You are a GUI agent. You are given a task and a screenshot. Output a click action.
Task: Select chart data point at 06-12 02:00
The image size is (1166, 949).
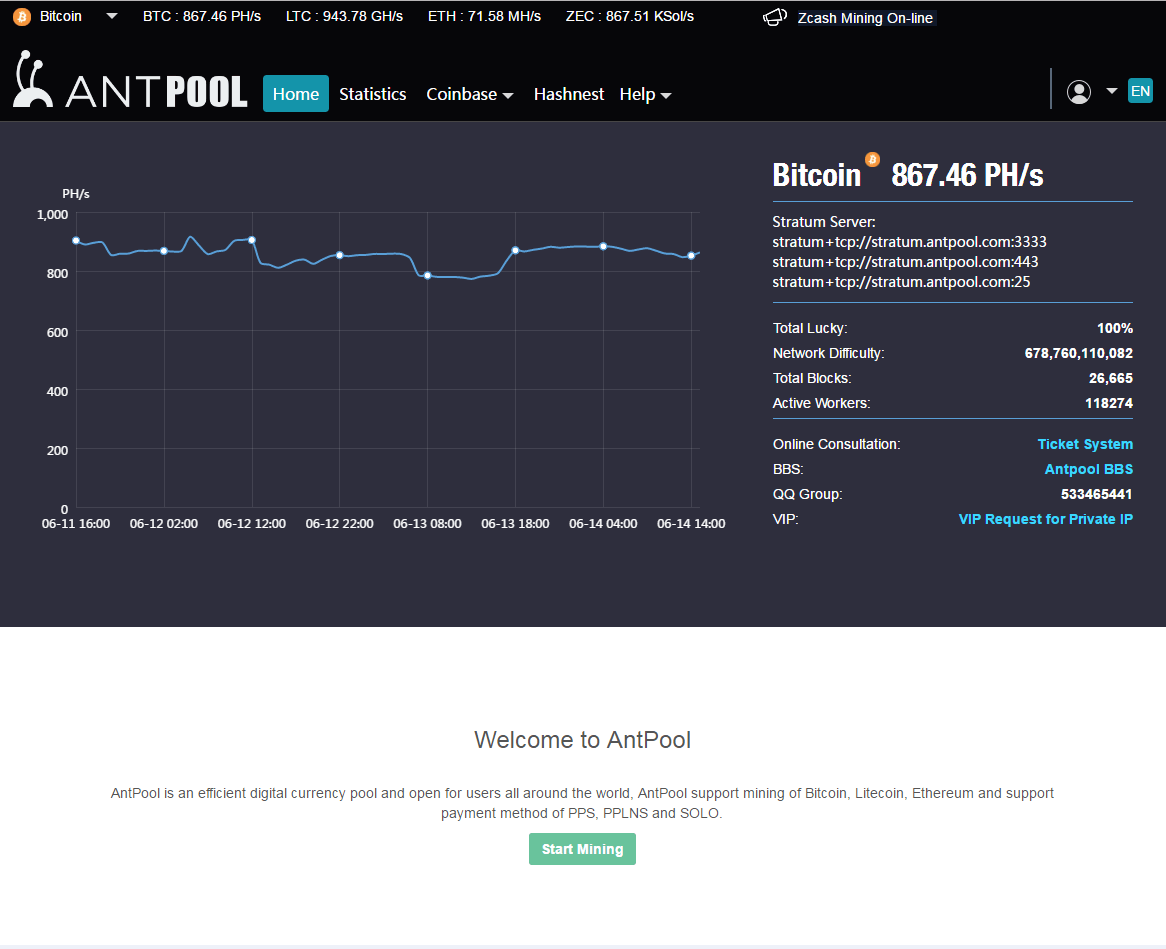[164, 251]
